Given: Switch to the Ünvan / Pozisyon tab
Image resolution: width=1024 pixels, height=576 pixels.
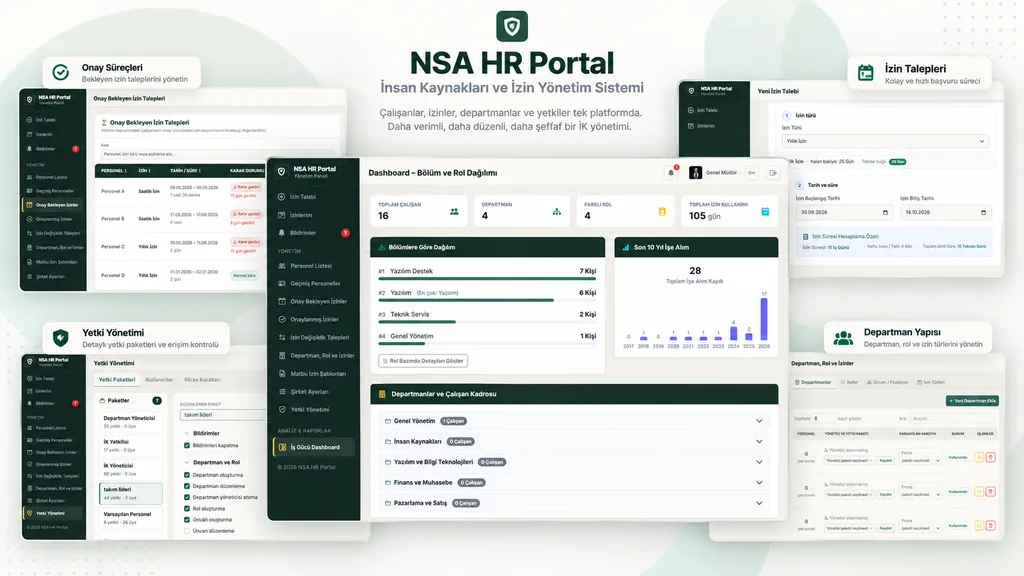Looking at the screenshot, I should click(x=888, y=382).
